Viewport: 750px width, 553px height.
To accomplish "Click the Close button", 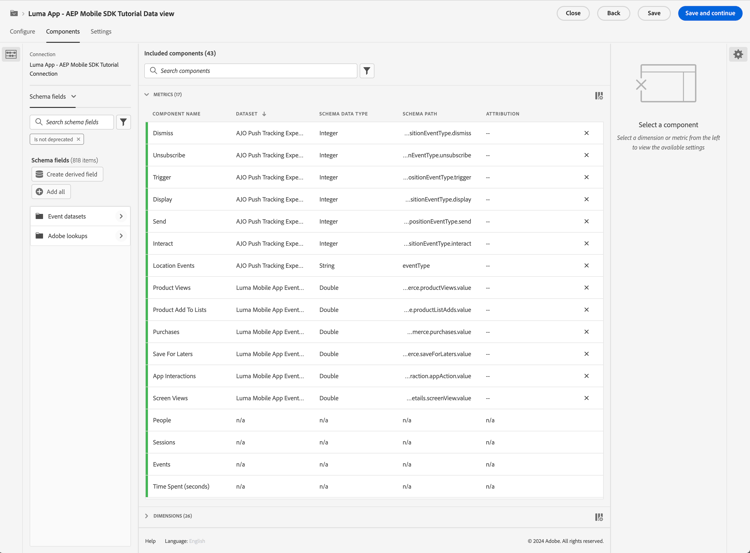I will (573, 13).
